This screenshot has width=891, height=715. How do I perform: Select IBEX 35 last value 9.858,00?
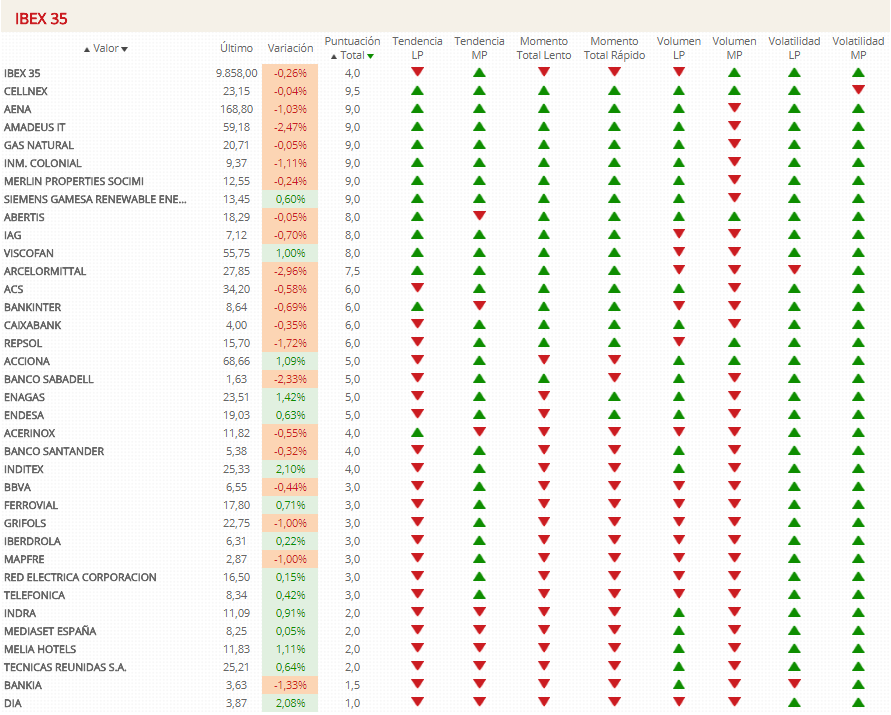[236, 73]
